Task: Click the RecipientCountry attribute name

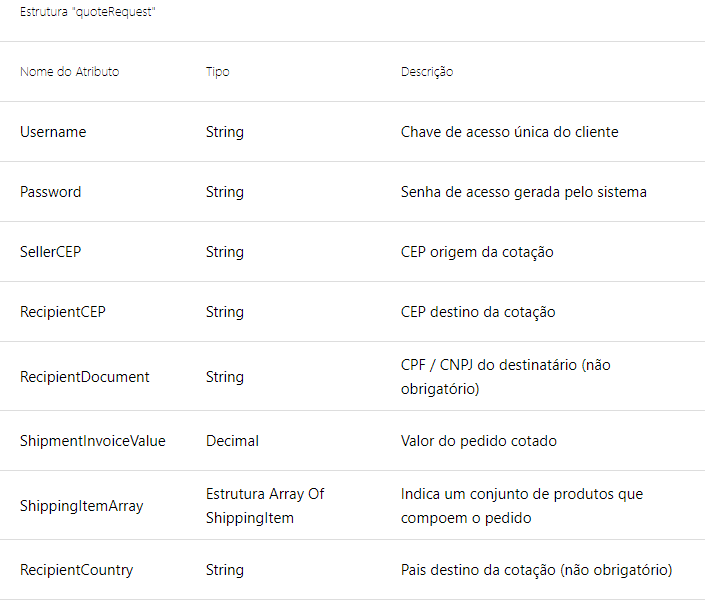Action: pyautogui.click(x=76, y=570)
